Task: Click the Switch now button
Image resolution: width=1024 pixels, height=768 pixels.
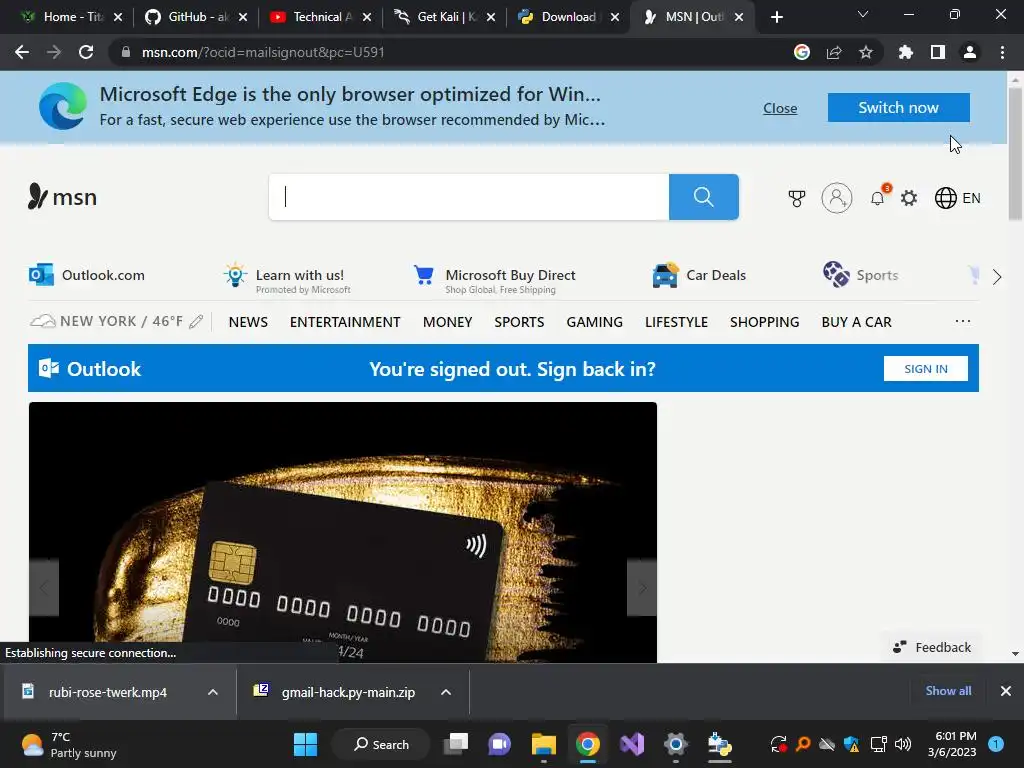Action: (899, 108)
